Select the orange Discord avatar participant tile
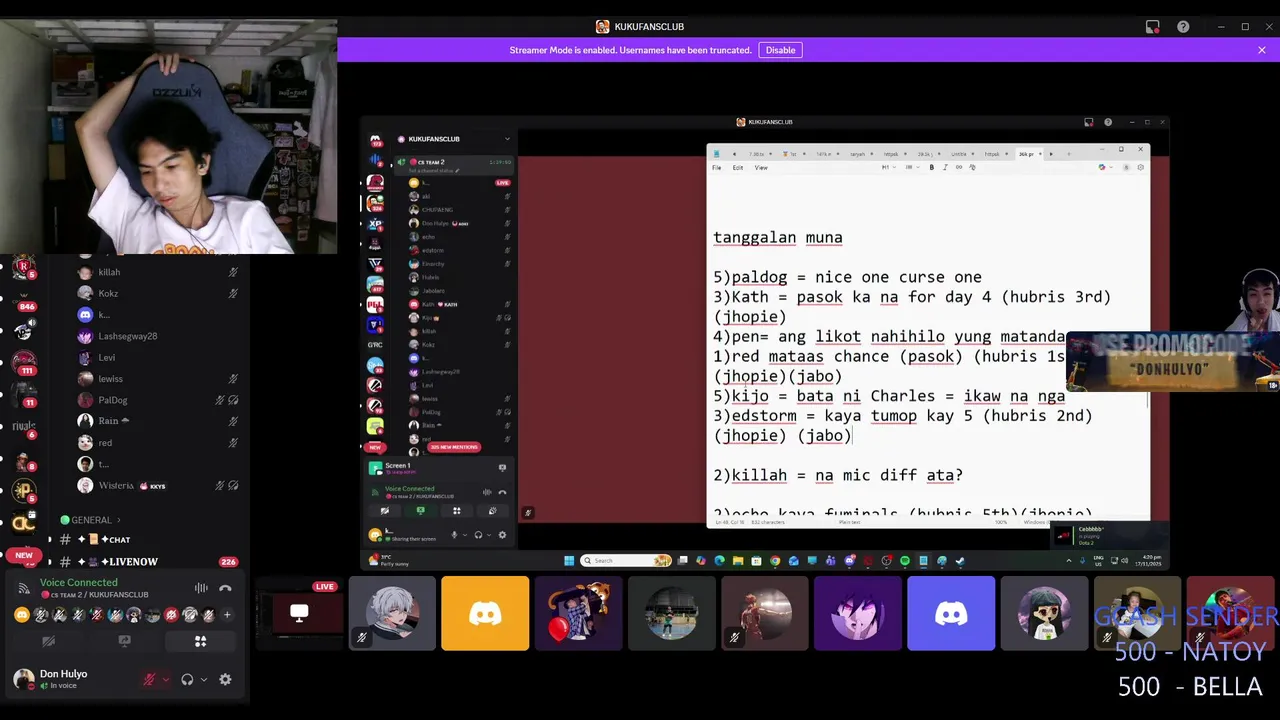Screen dimensions: 1280x720 coord(485,613)
